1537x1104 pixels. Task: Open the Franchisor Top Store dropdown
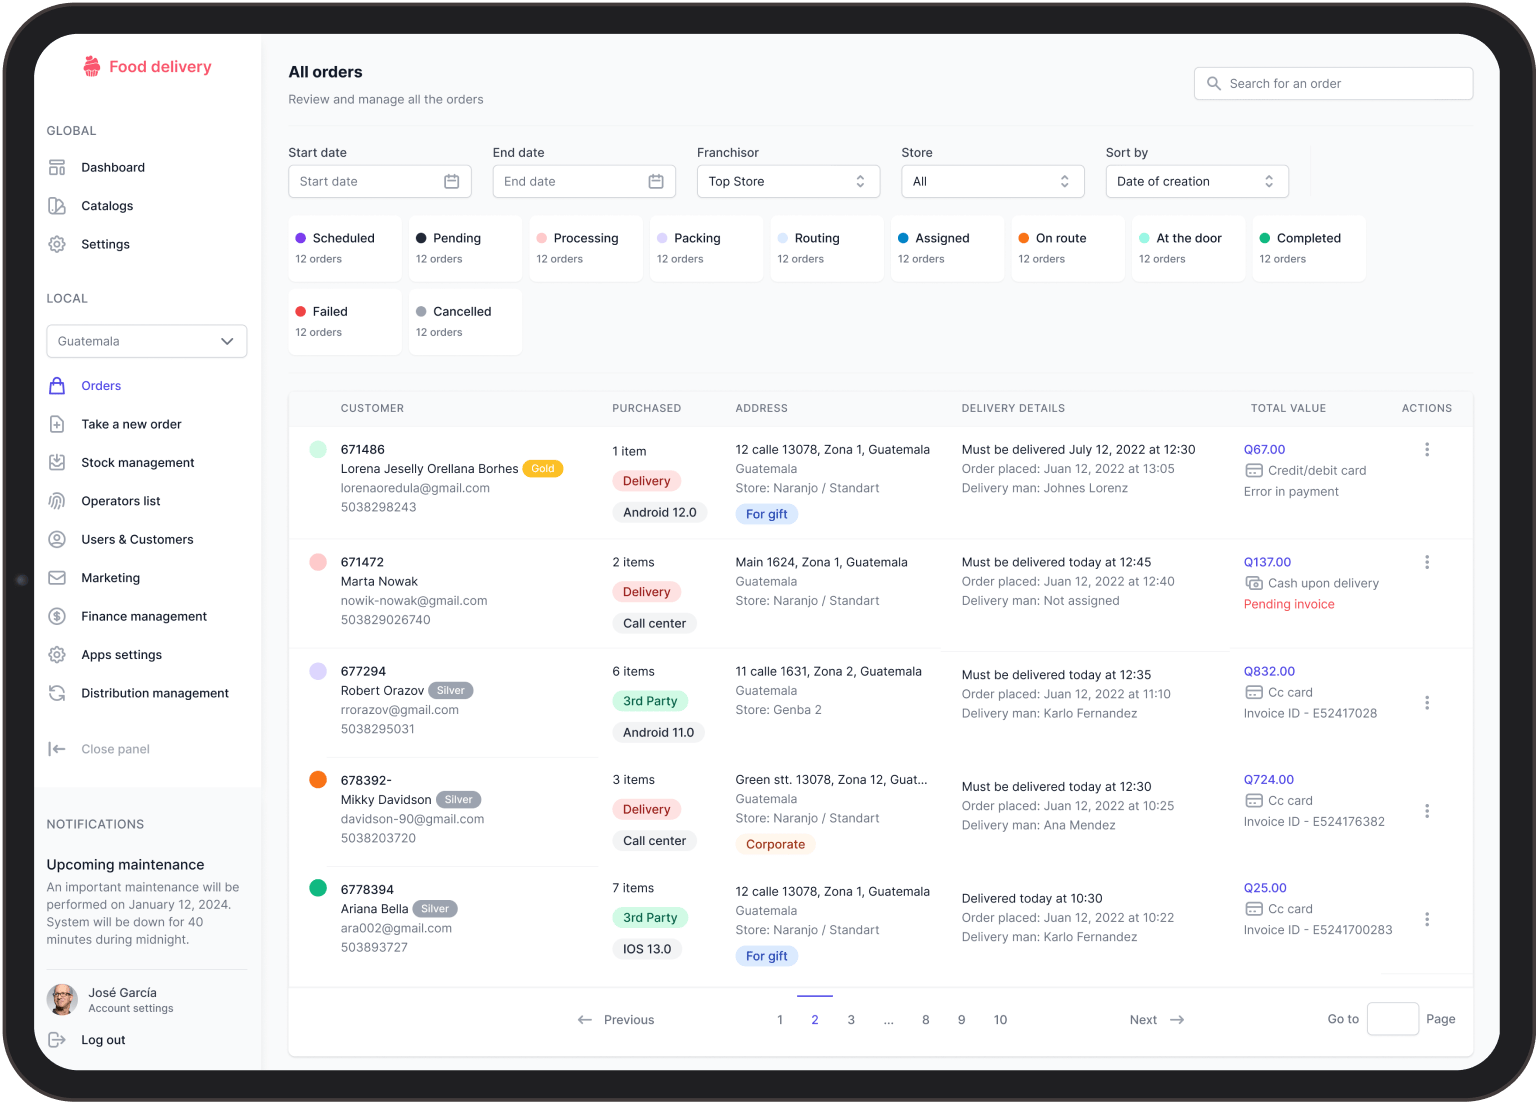click(788, 181)
